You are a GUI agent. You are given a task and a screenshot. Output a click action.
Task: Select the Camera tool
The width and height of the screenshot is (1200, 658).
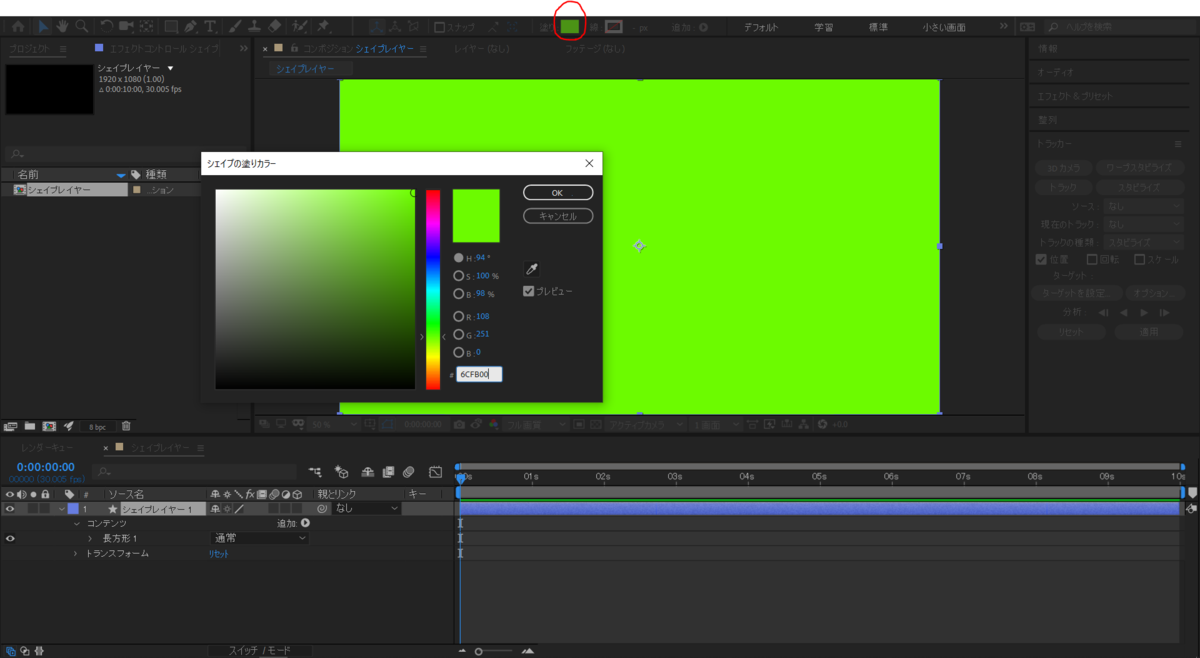point(127,26)
